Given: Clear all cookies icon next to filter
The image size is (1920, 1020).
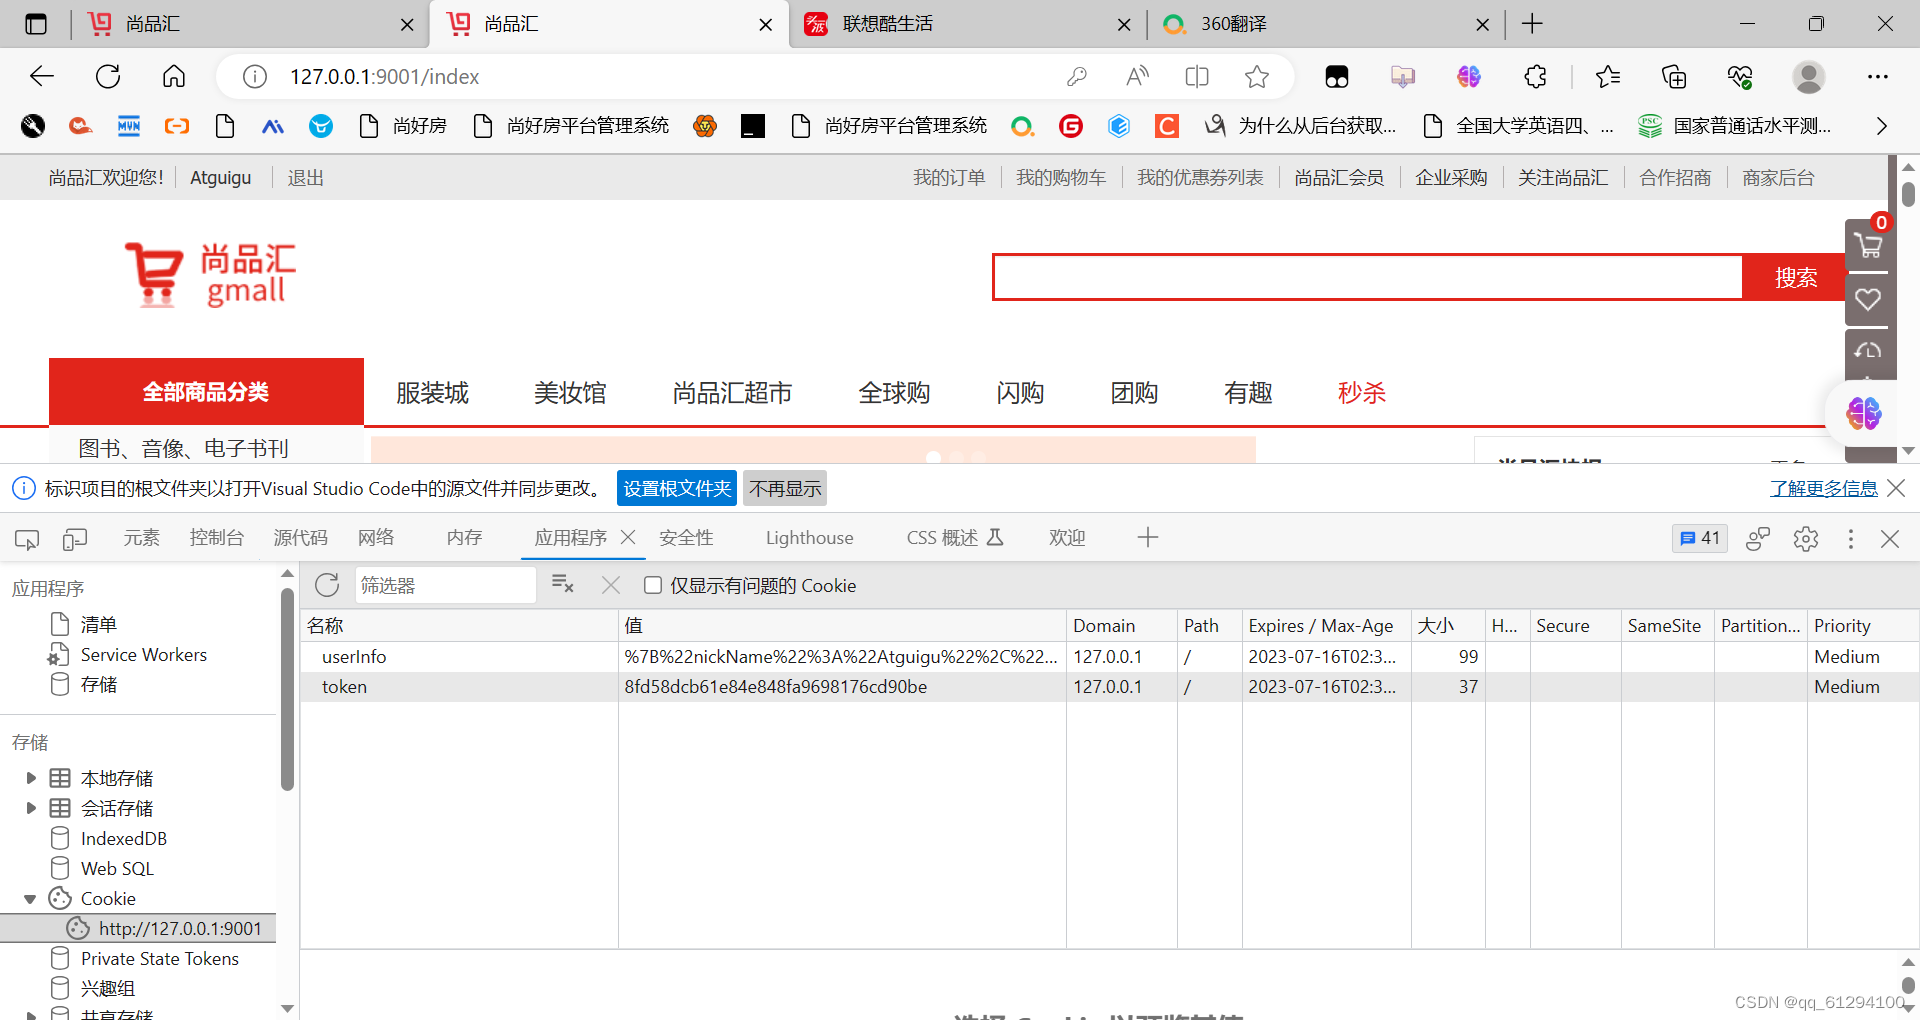Looking at the screenshot, I should point(563,585).
